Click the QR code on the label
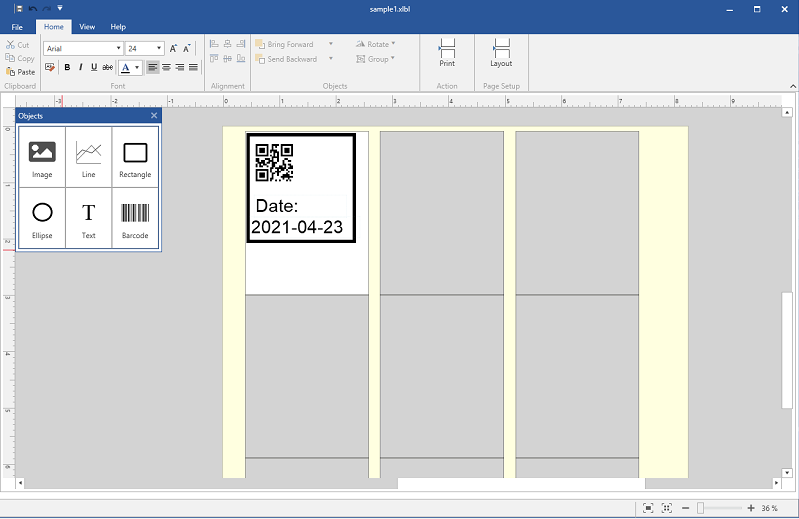 (x=274, y=162)
